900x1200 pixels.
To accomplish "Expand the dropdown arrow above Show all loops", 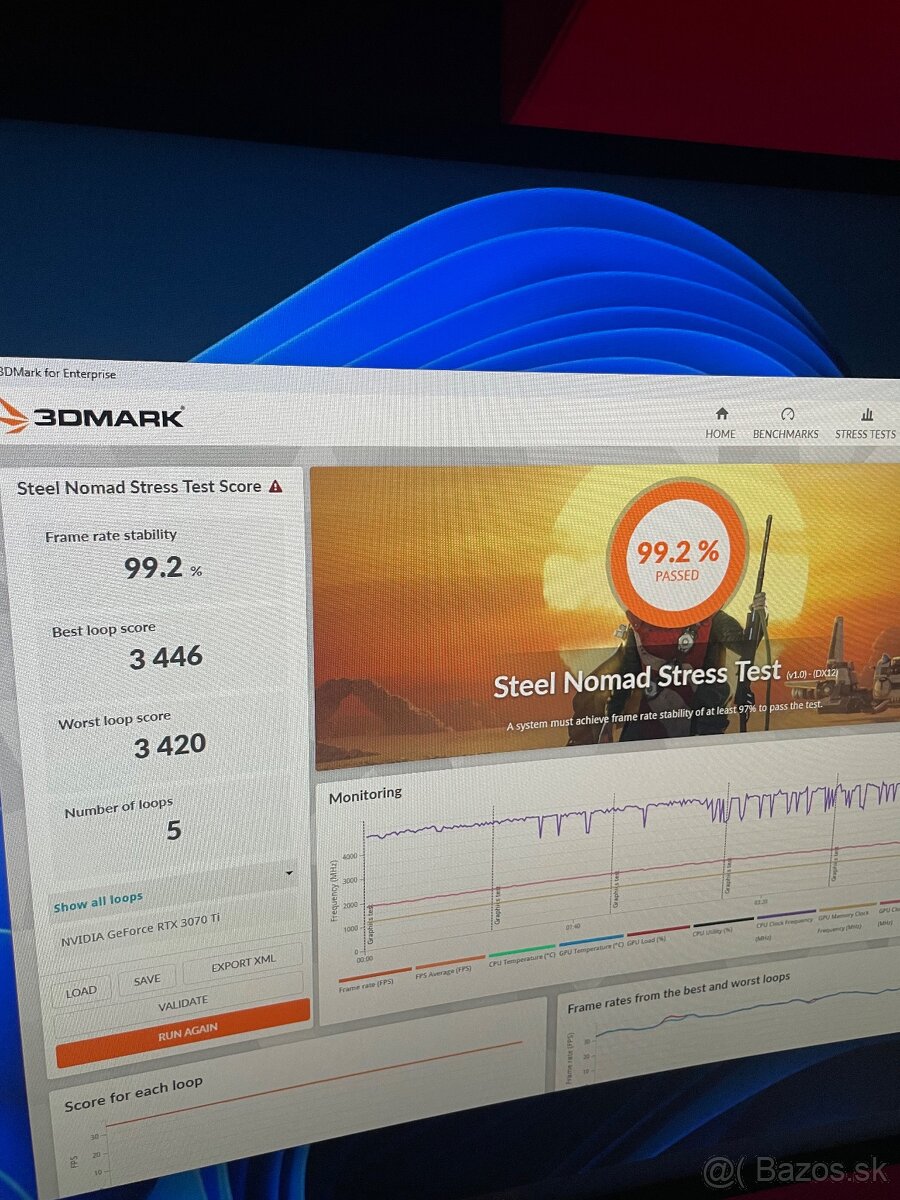I will click(289, 873).
